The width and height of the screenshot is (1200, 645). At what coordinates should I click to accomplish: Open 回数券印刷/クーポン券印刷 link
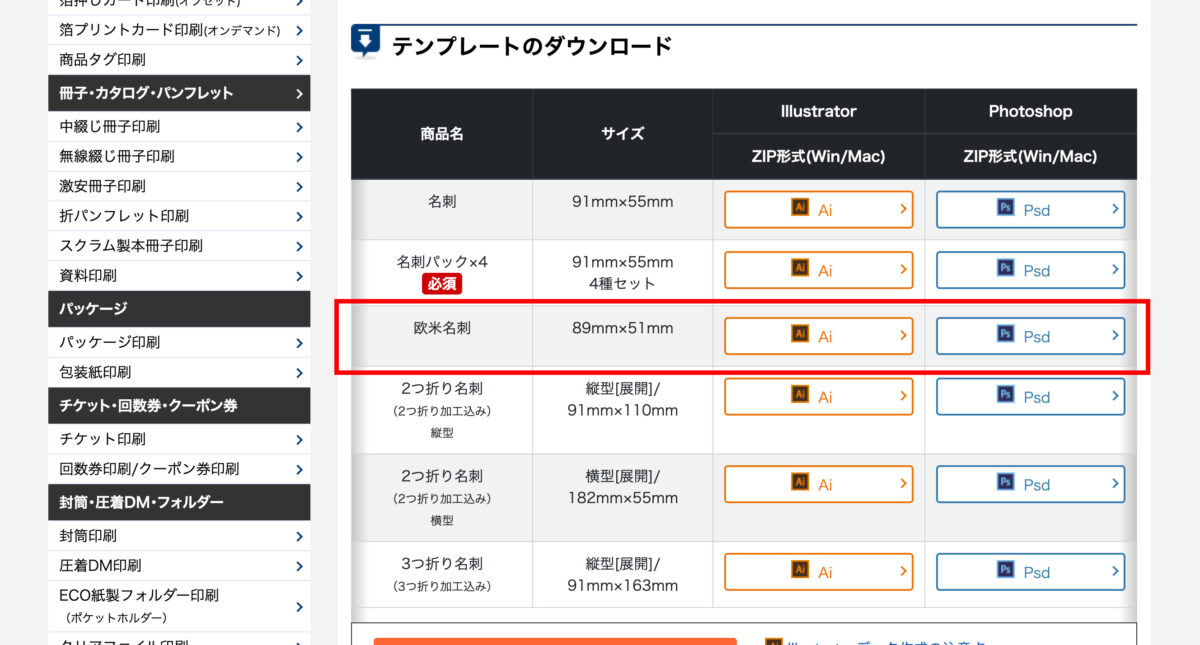pos(149,469)
